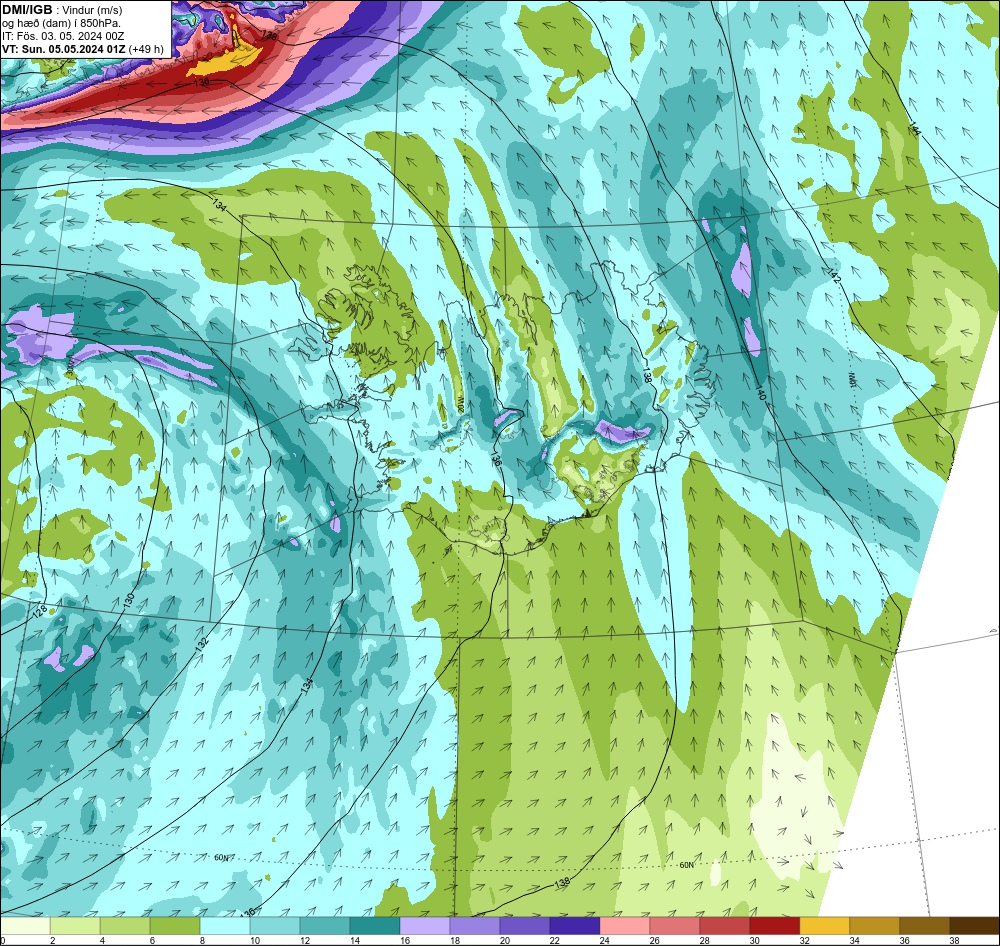The image size is (1000, 946).
Task: Click the '(+49 h)' forecast offset text
Action: [146, 49]
